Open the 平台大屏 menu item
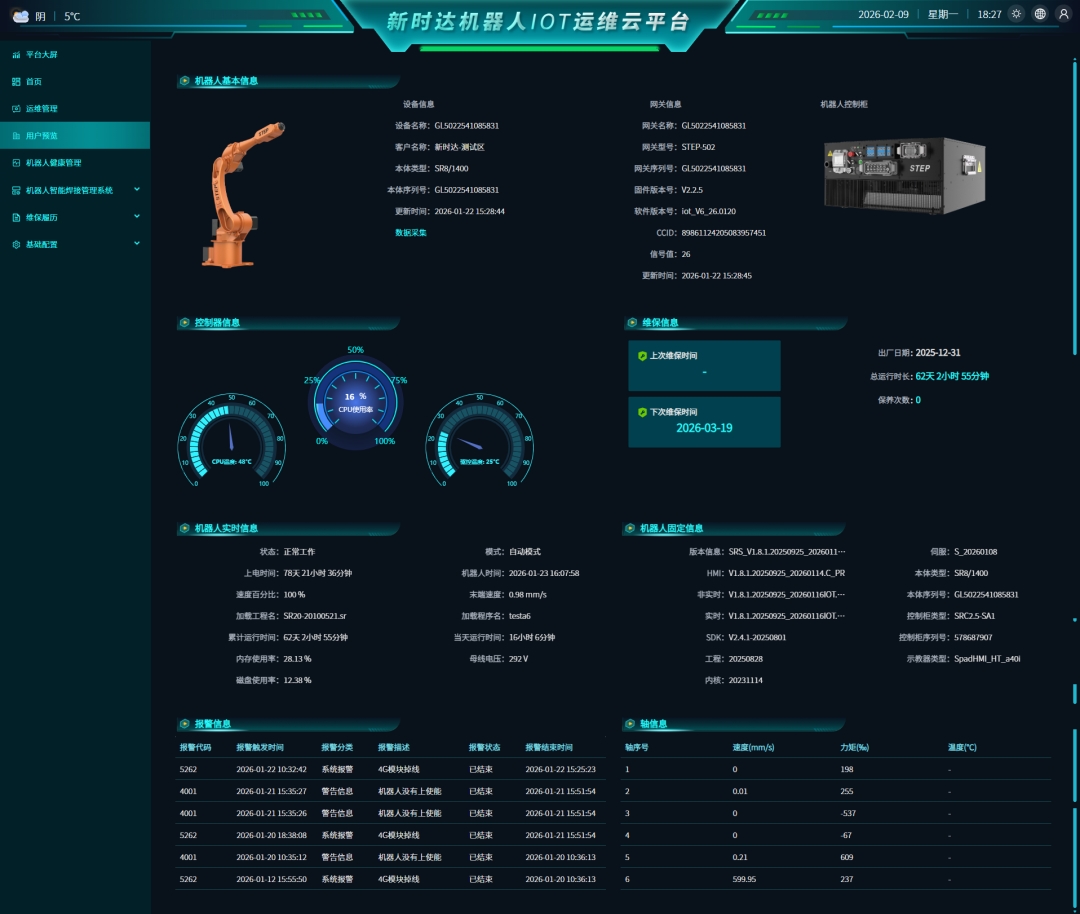 click(75, 54)
